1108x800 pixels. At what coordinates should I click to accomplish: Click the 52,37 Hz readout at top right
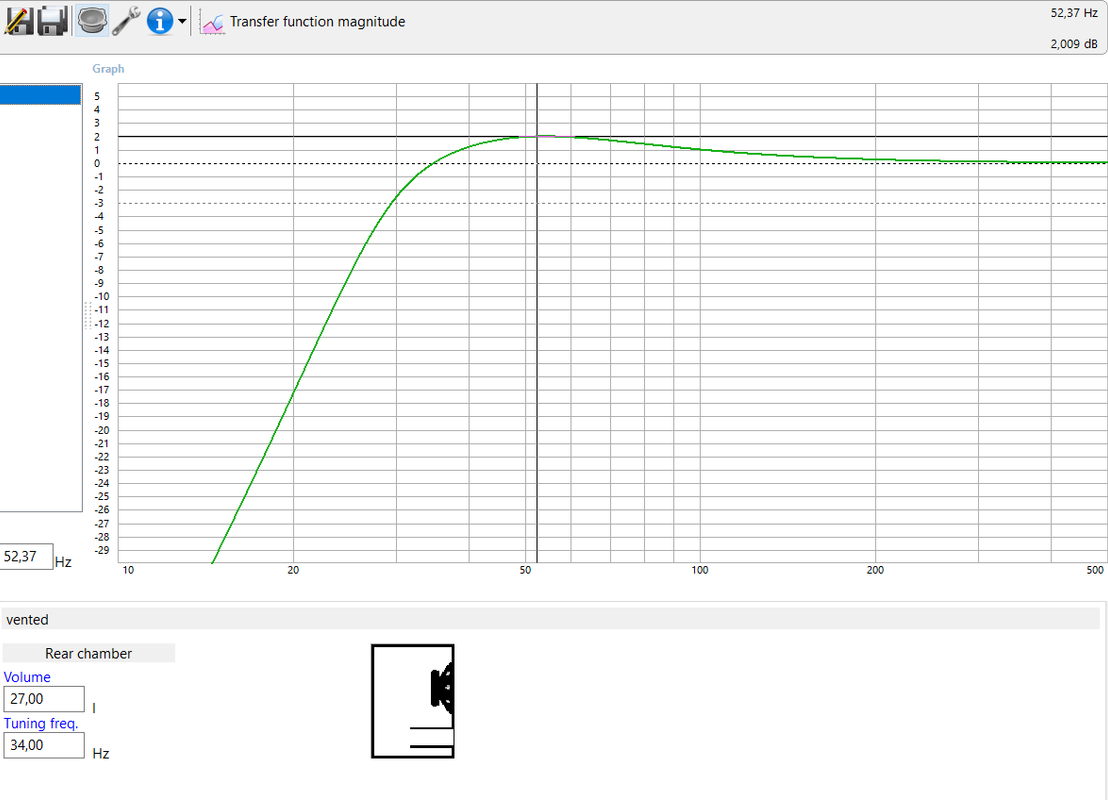point(1074,13)
